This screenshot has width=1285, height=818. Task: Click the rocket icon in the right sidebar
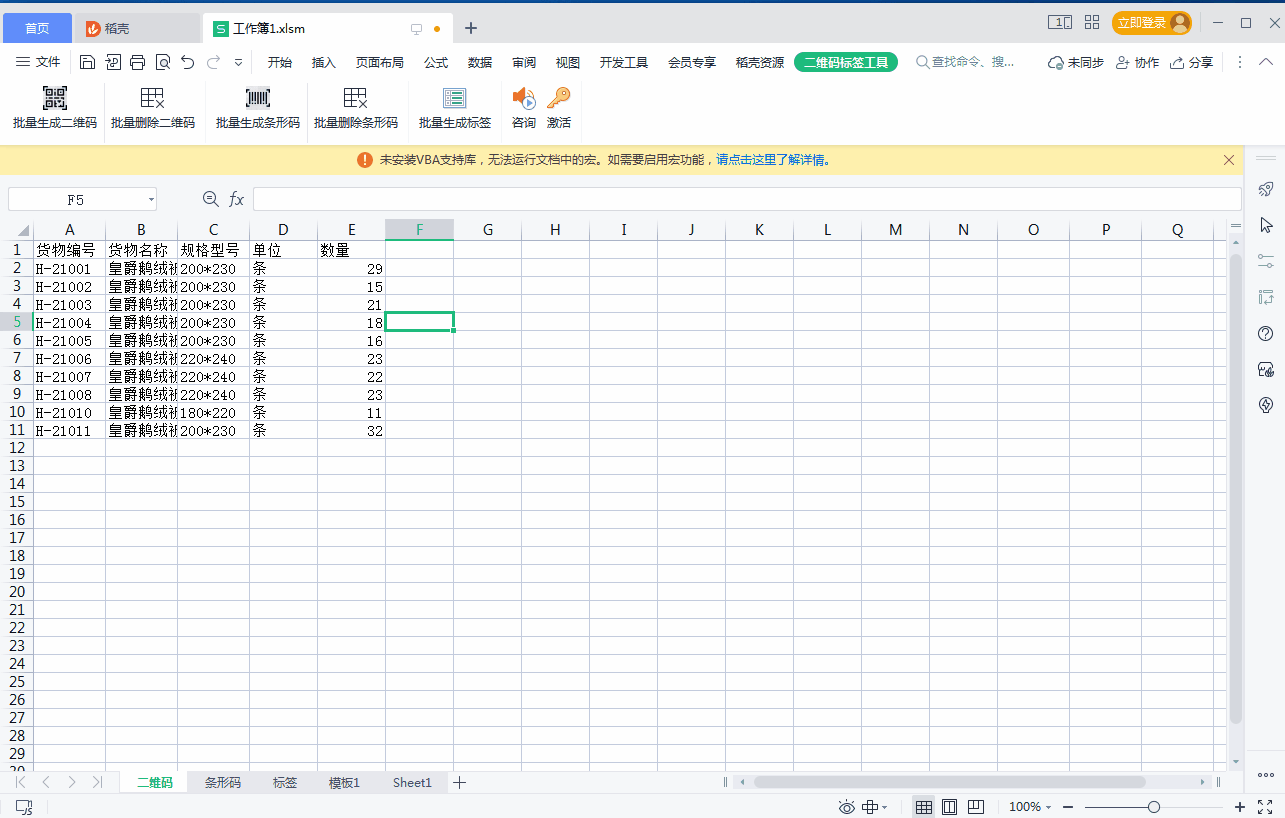pos(1266,189)
